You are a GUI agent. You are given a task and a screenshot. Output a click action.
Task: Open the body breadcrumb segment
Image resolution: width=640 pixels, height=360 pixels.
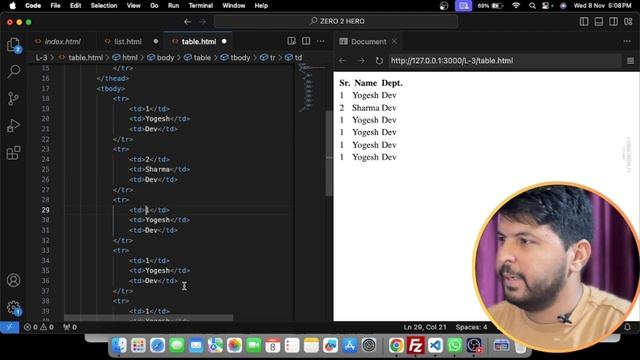click(161, 58)
